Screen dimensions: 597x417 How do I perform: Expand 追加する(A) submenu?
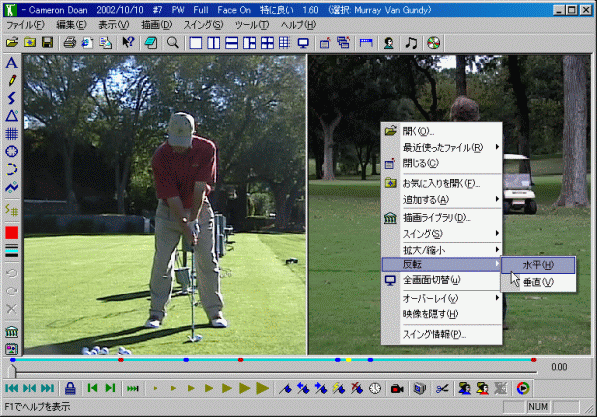[442, 200]
